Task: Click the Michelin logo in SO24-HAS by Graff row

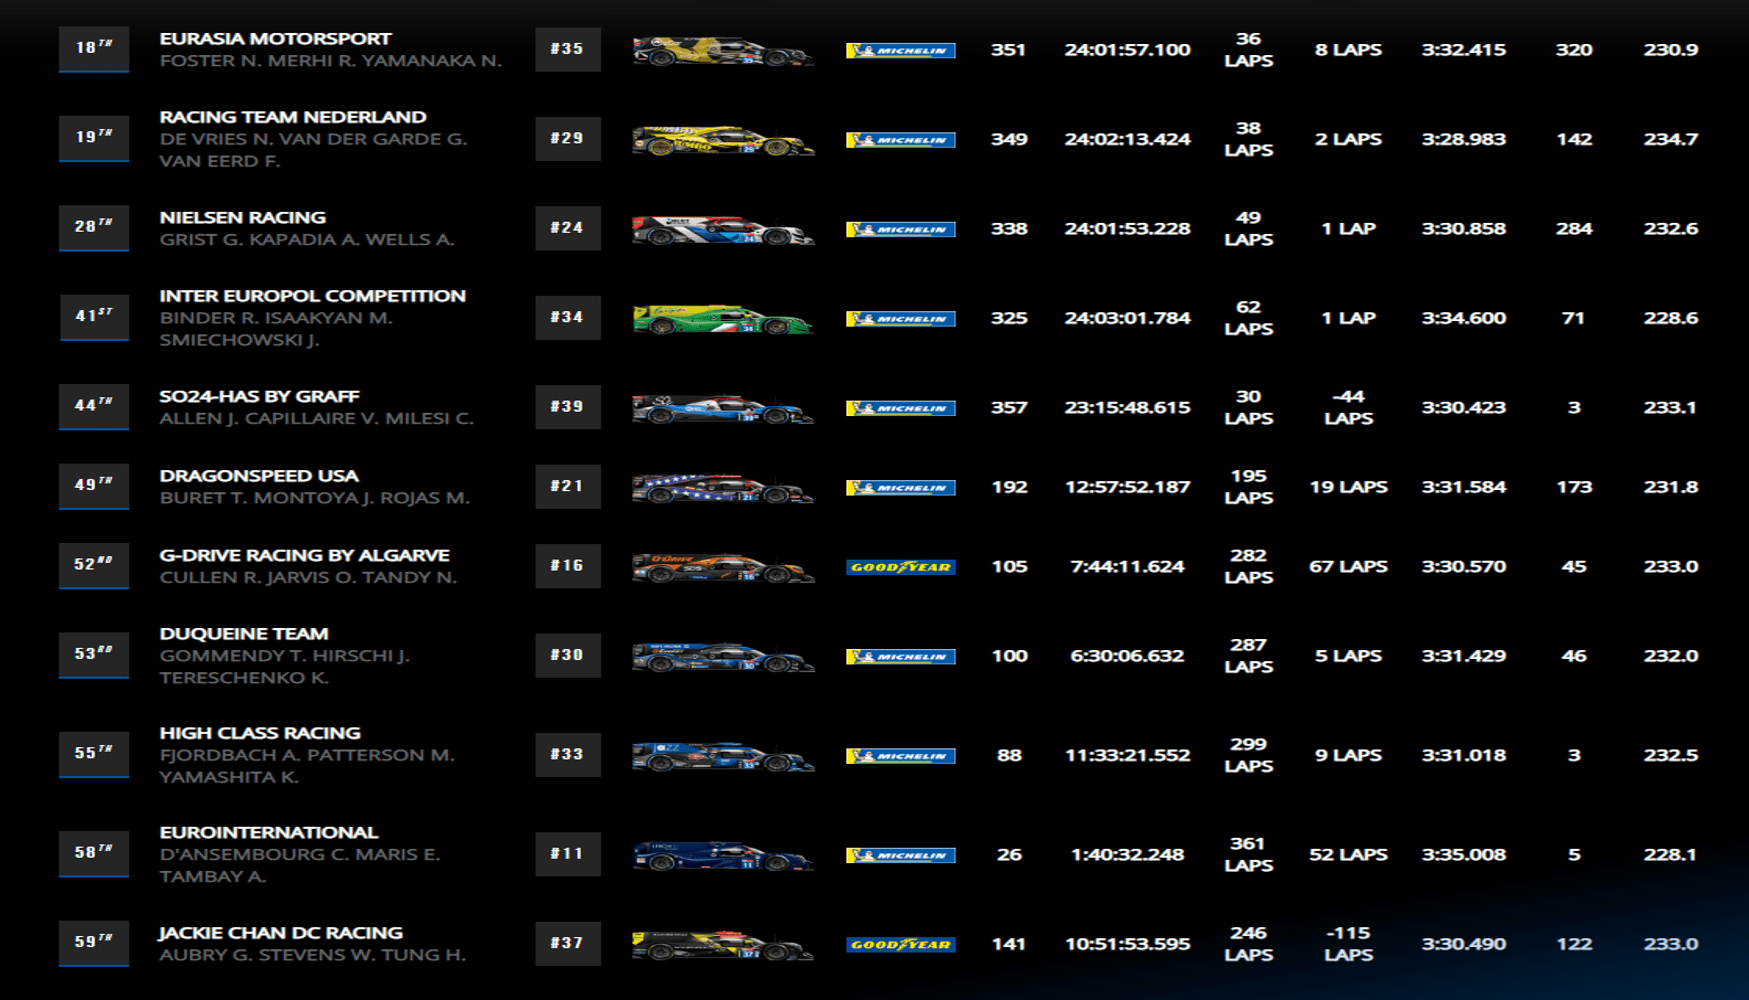Action: point(901,408)
